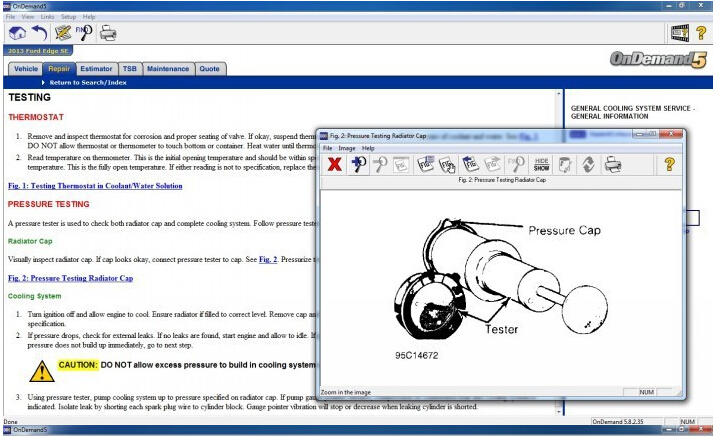Screen dimensions: 715x436
Task: Click the THERMOSTAT red heading
Action: (36, 117)
